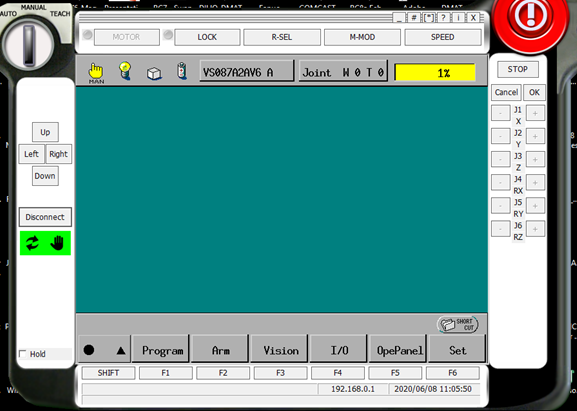This screenshot has width=577, height=411.
Task: Expand the black triangle menu arrow
Action: (x=121, y=351)
